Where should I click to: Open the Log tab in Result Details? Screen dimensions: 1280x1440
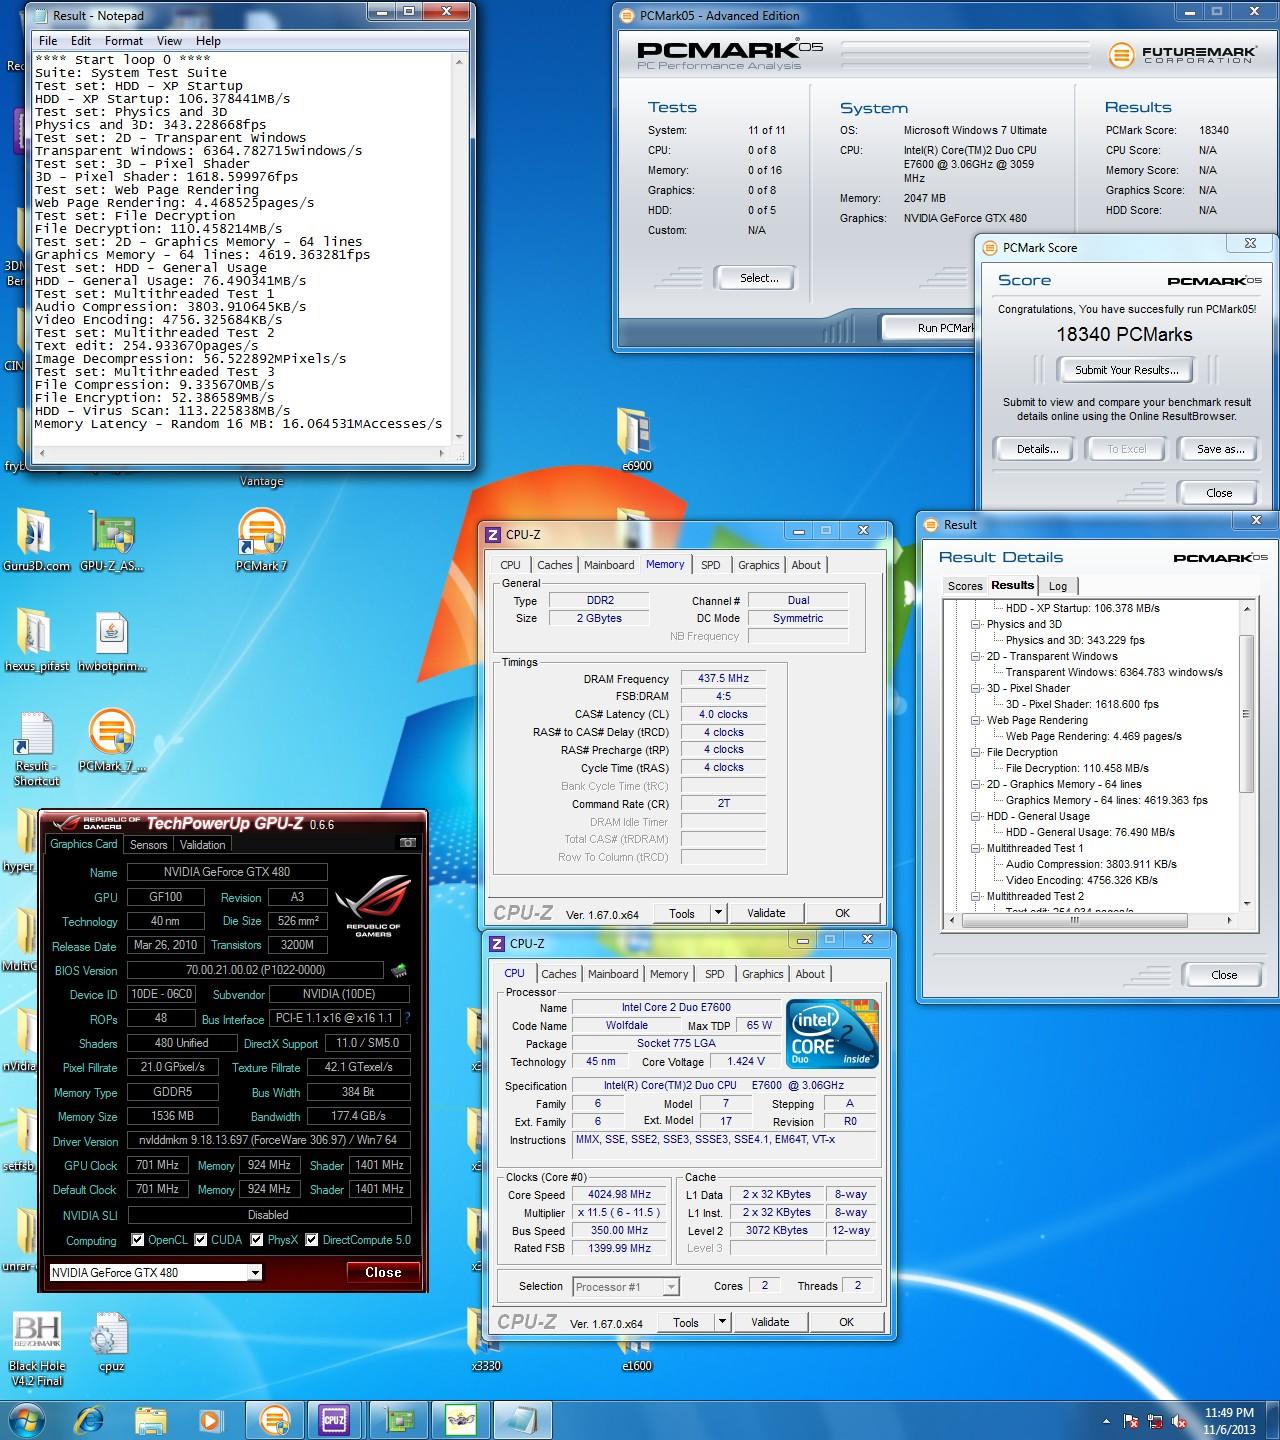click(1058, 586)
